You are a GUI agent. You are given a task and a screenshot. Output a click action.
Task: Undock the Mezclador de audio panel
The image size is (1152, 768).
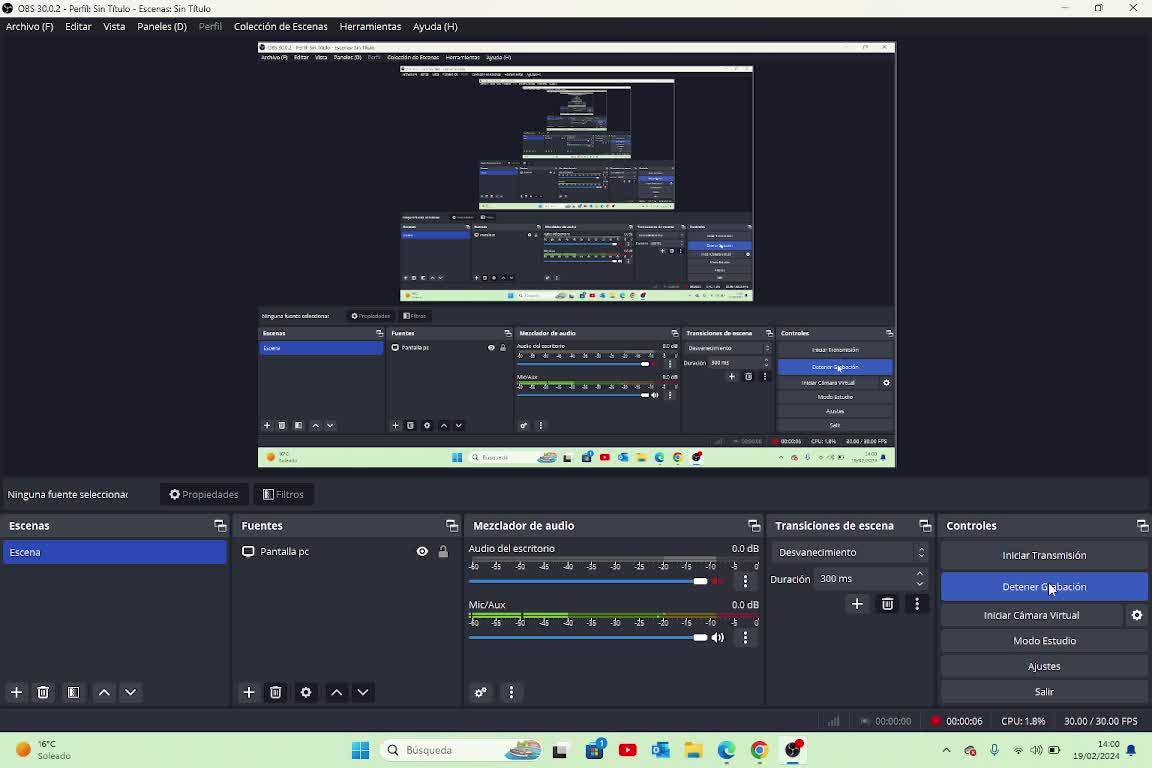(x=754, y=525)
